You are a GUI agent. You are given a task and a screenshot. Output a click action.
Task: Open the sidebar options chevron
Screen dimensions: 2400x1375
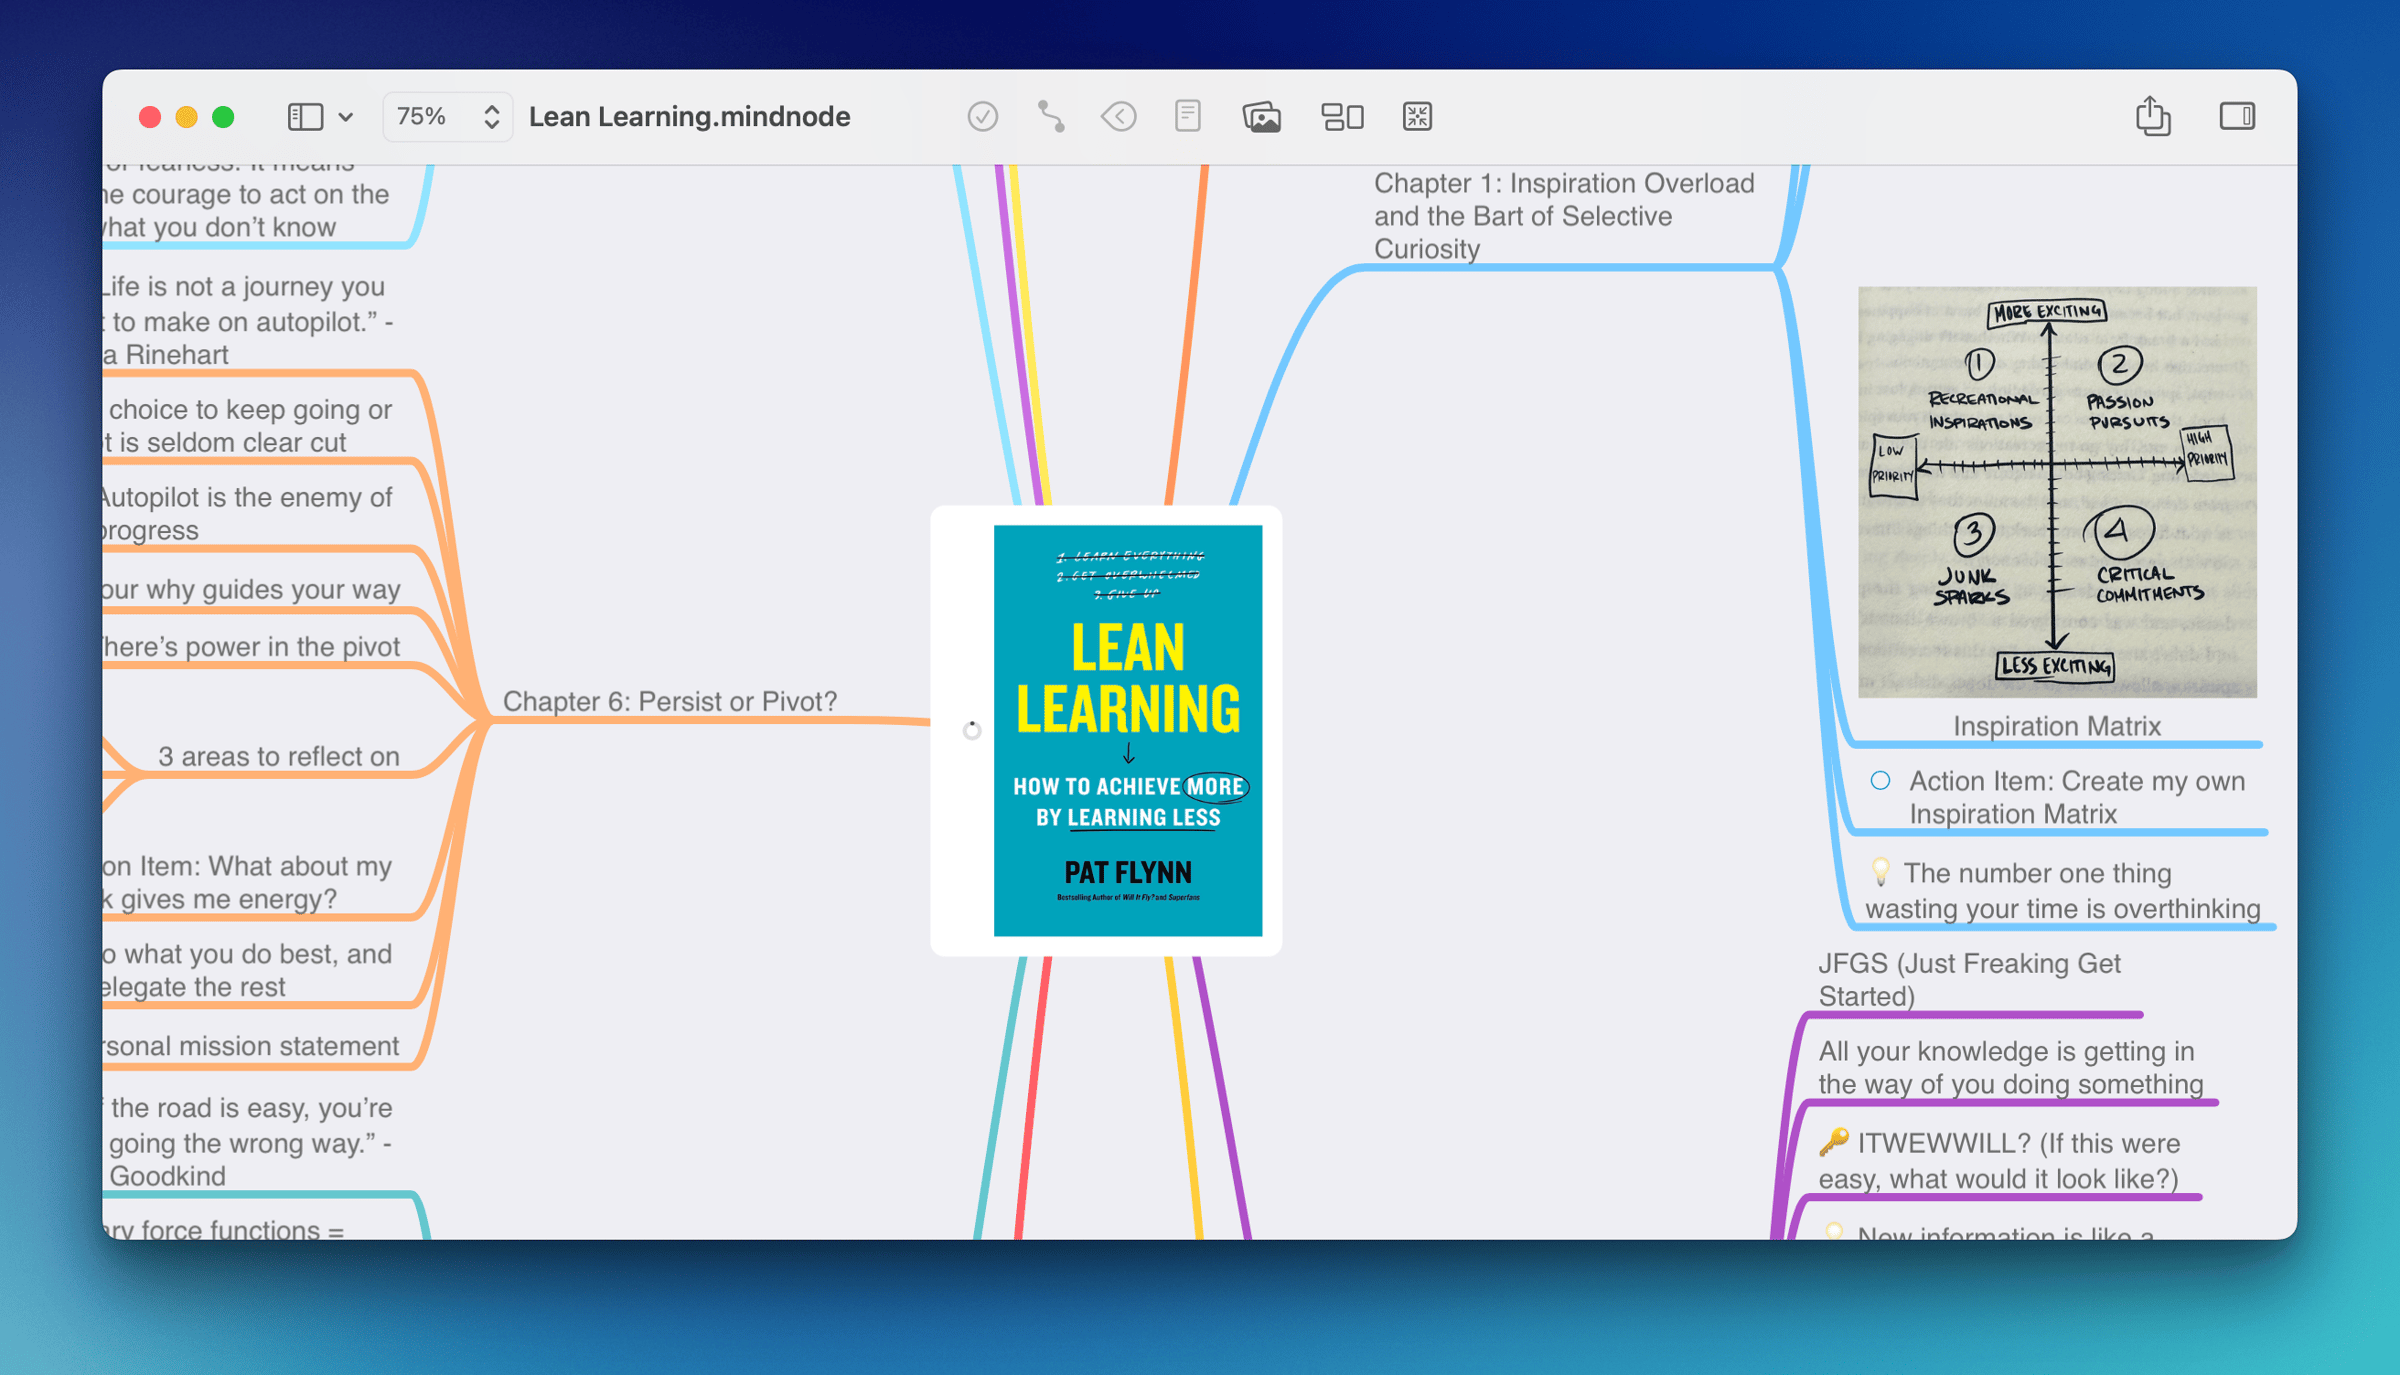point(346,117)
